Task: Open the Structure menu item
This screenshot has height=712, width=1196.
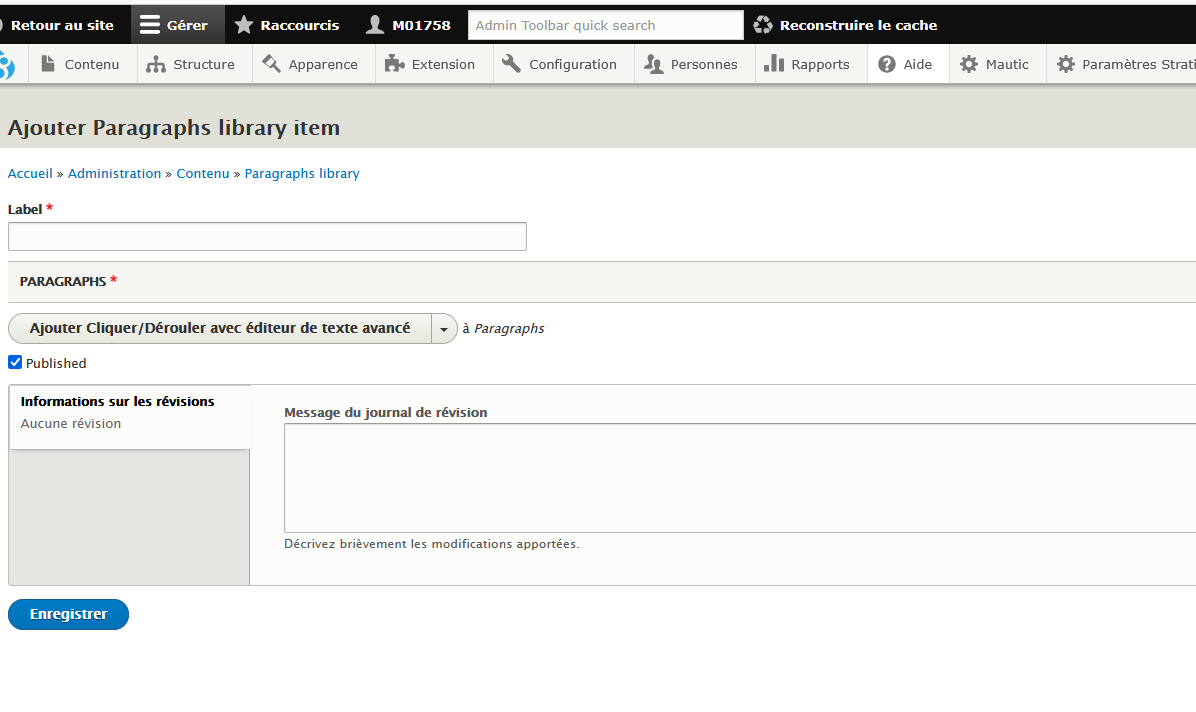Action: click(190, 65)
